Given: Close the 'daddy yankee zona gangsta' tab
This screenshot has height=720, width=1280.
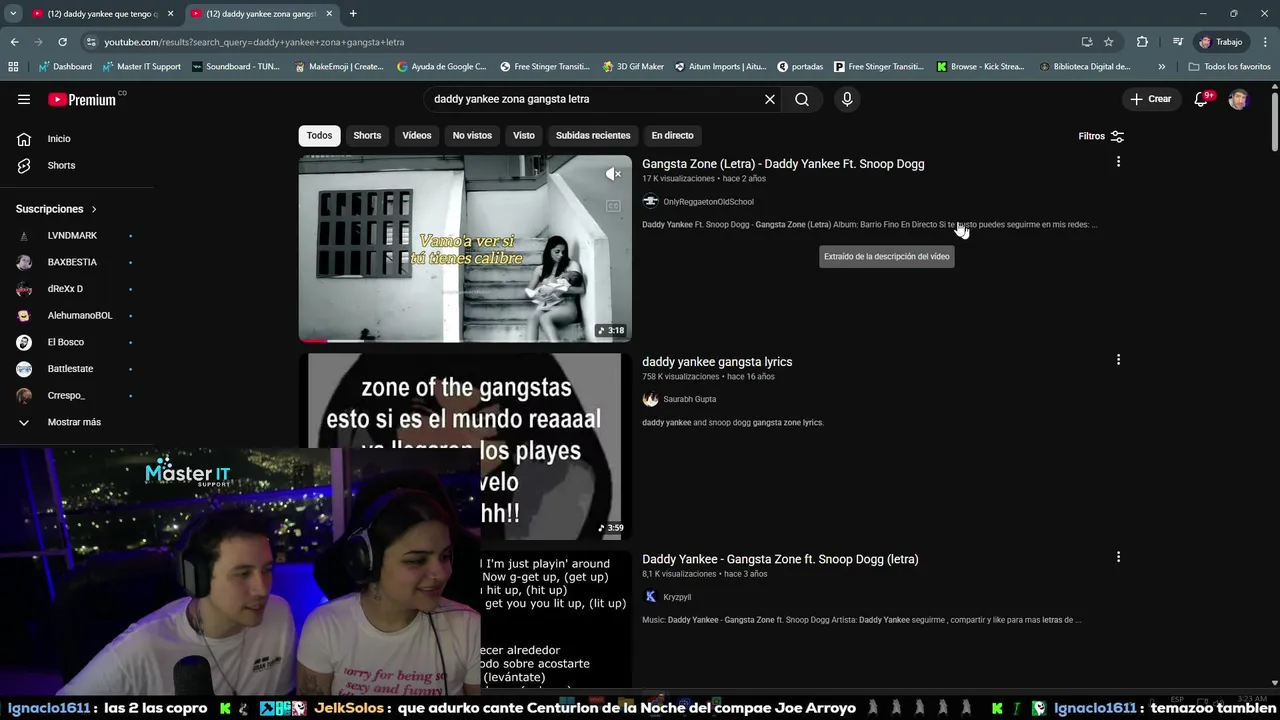Looking at the screenshot, I should 329,14.
